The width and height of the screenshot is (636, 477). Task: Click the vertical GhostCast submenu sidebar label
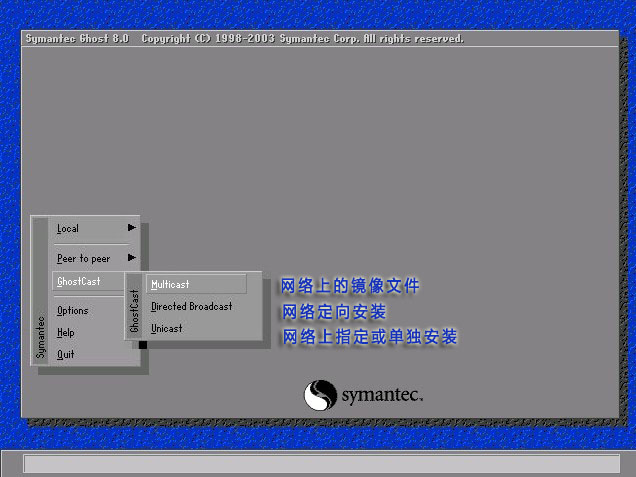[135, 313]
